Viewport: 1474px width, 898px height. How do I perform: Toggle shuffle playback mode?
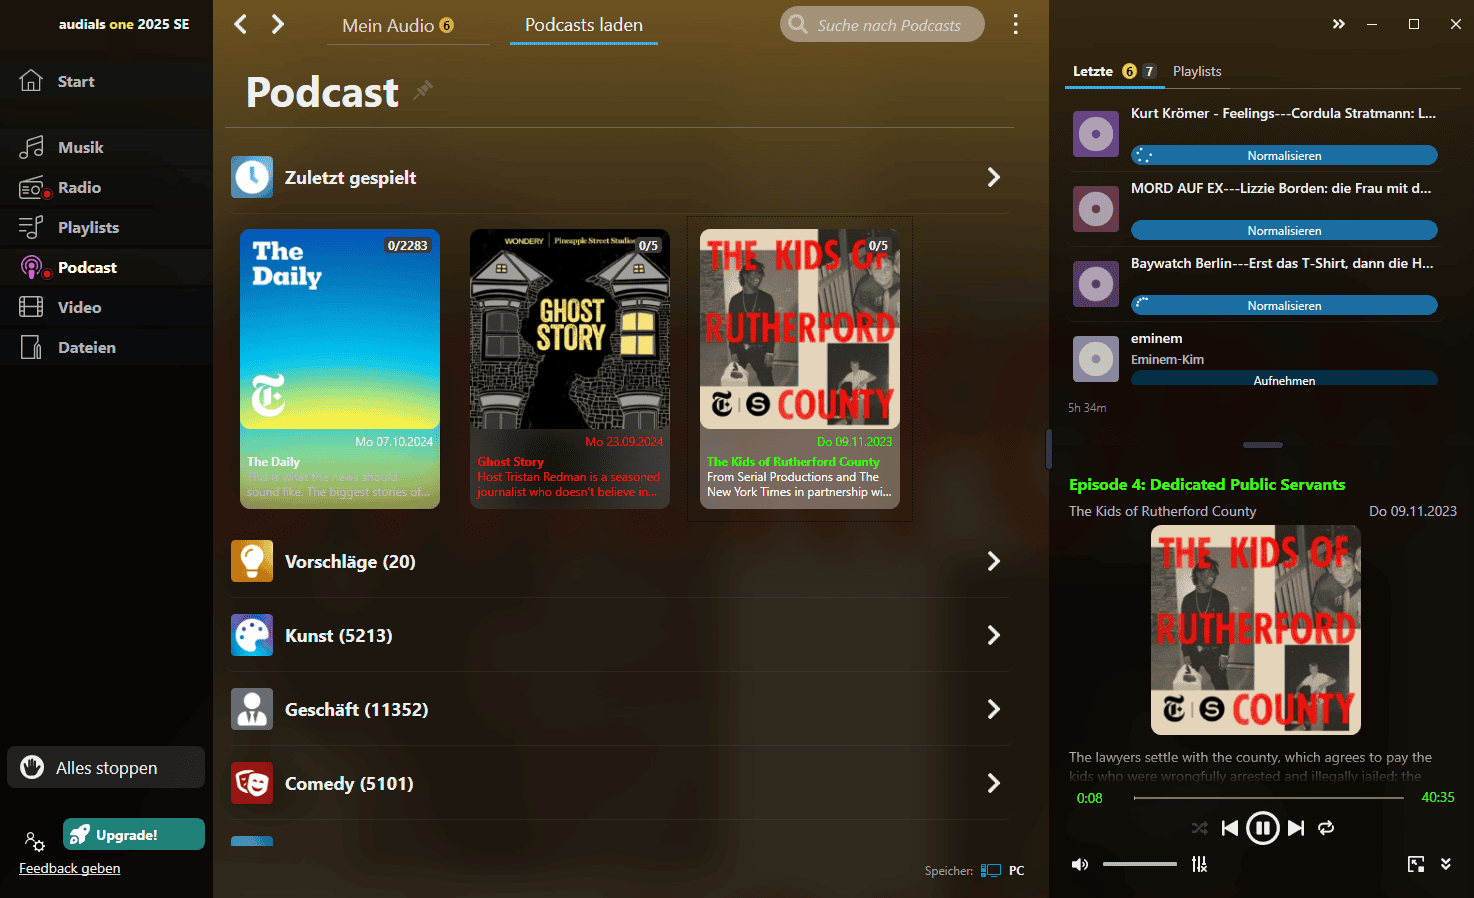tap(1199, 828)
